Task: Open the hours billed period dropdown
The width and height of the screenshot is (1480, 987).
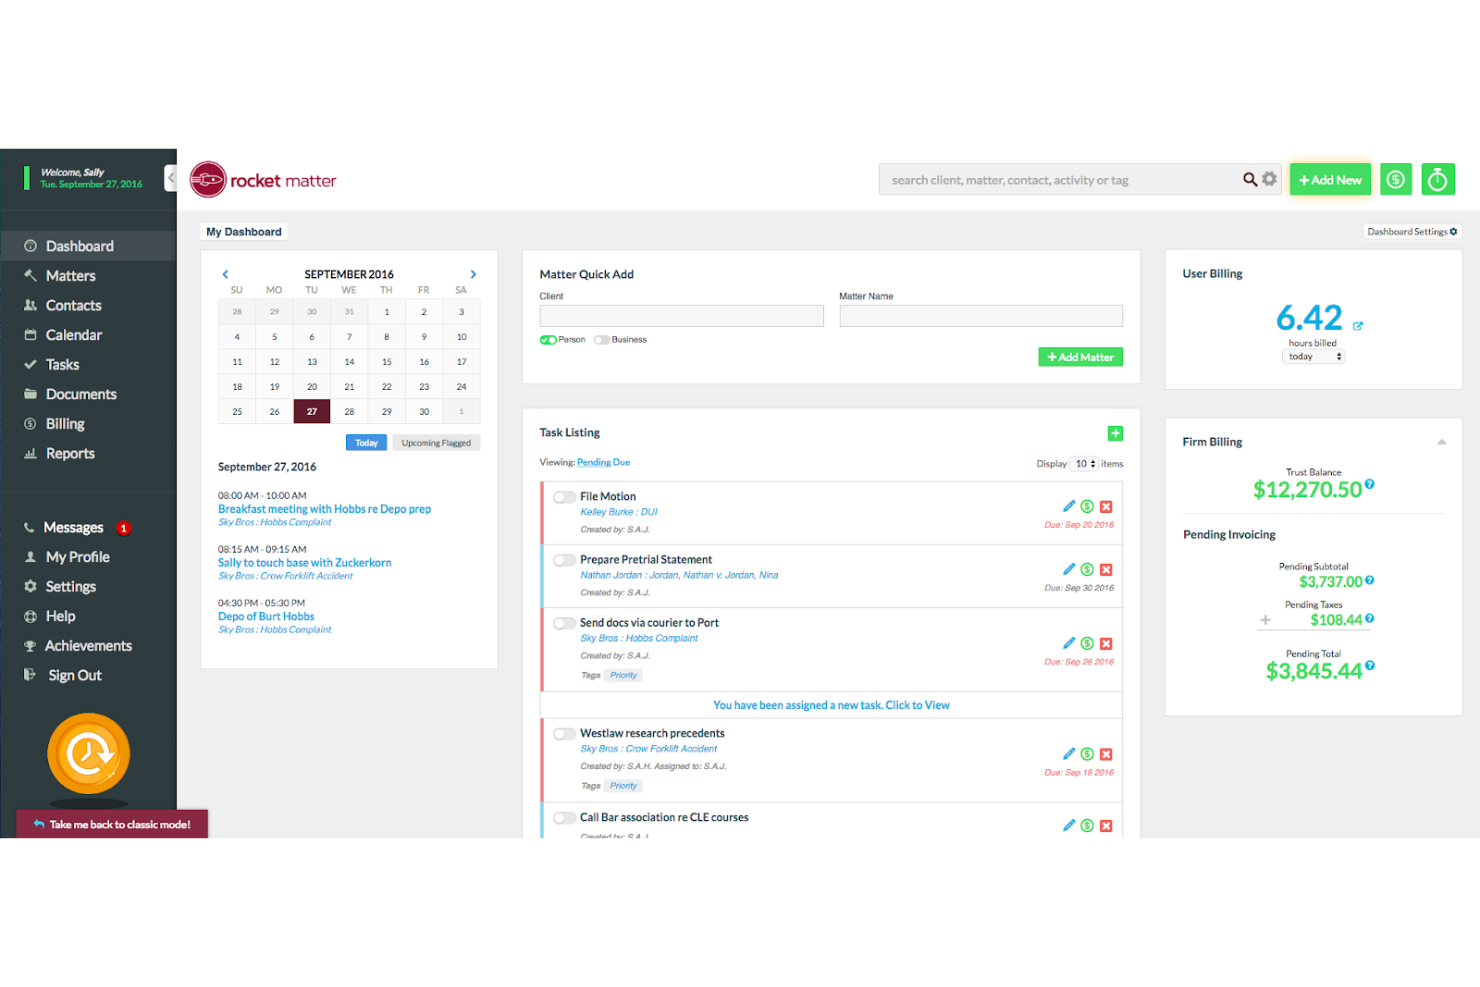Action: coord(1313,356)
